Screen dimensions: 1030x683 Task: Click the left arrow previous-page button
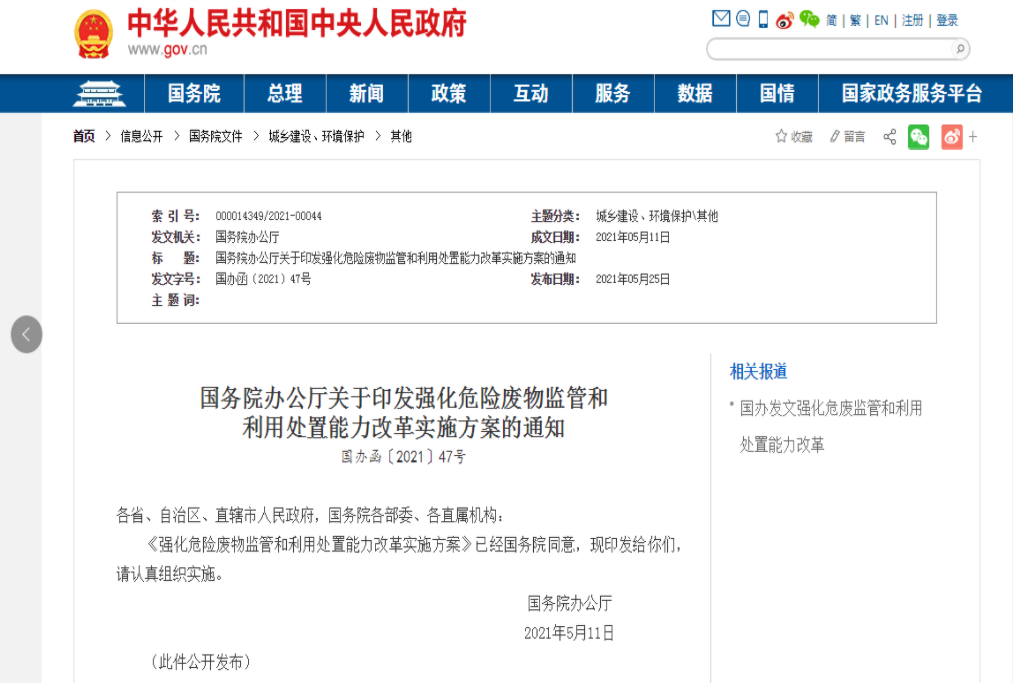point(27,334)
